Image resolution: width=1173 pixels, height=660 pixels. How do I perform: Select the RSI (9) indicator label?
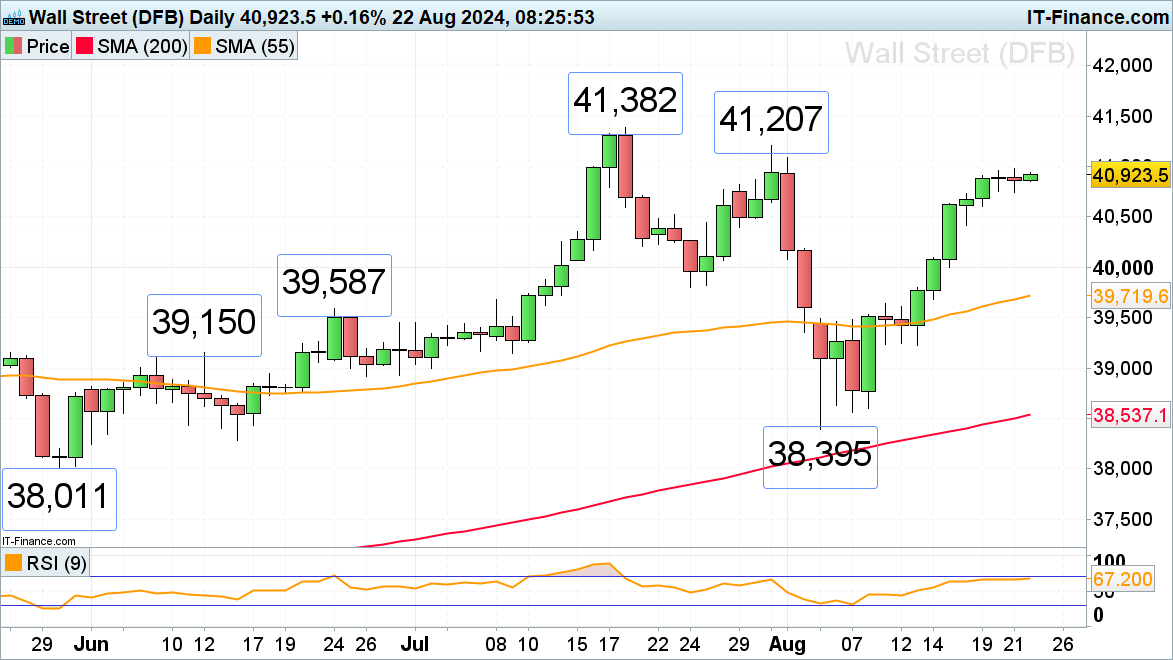(x=57, y=563)
